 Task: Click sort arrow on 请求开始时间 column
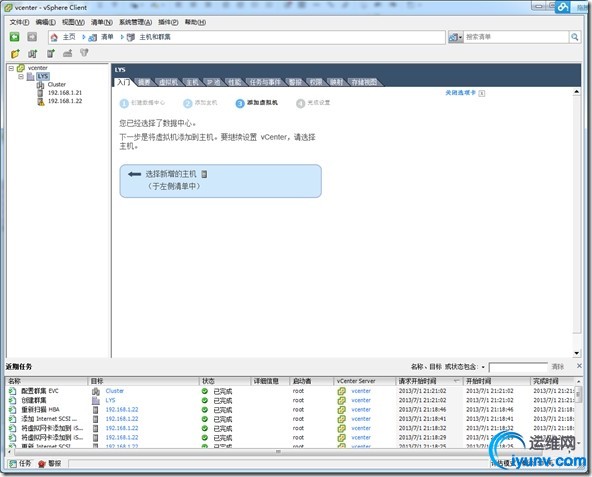point(456,381)
